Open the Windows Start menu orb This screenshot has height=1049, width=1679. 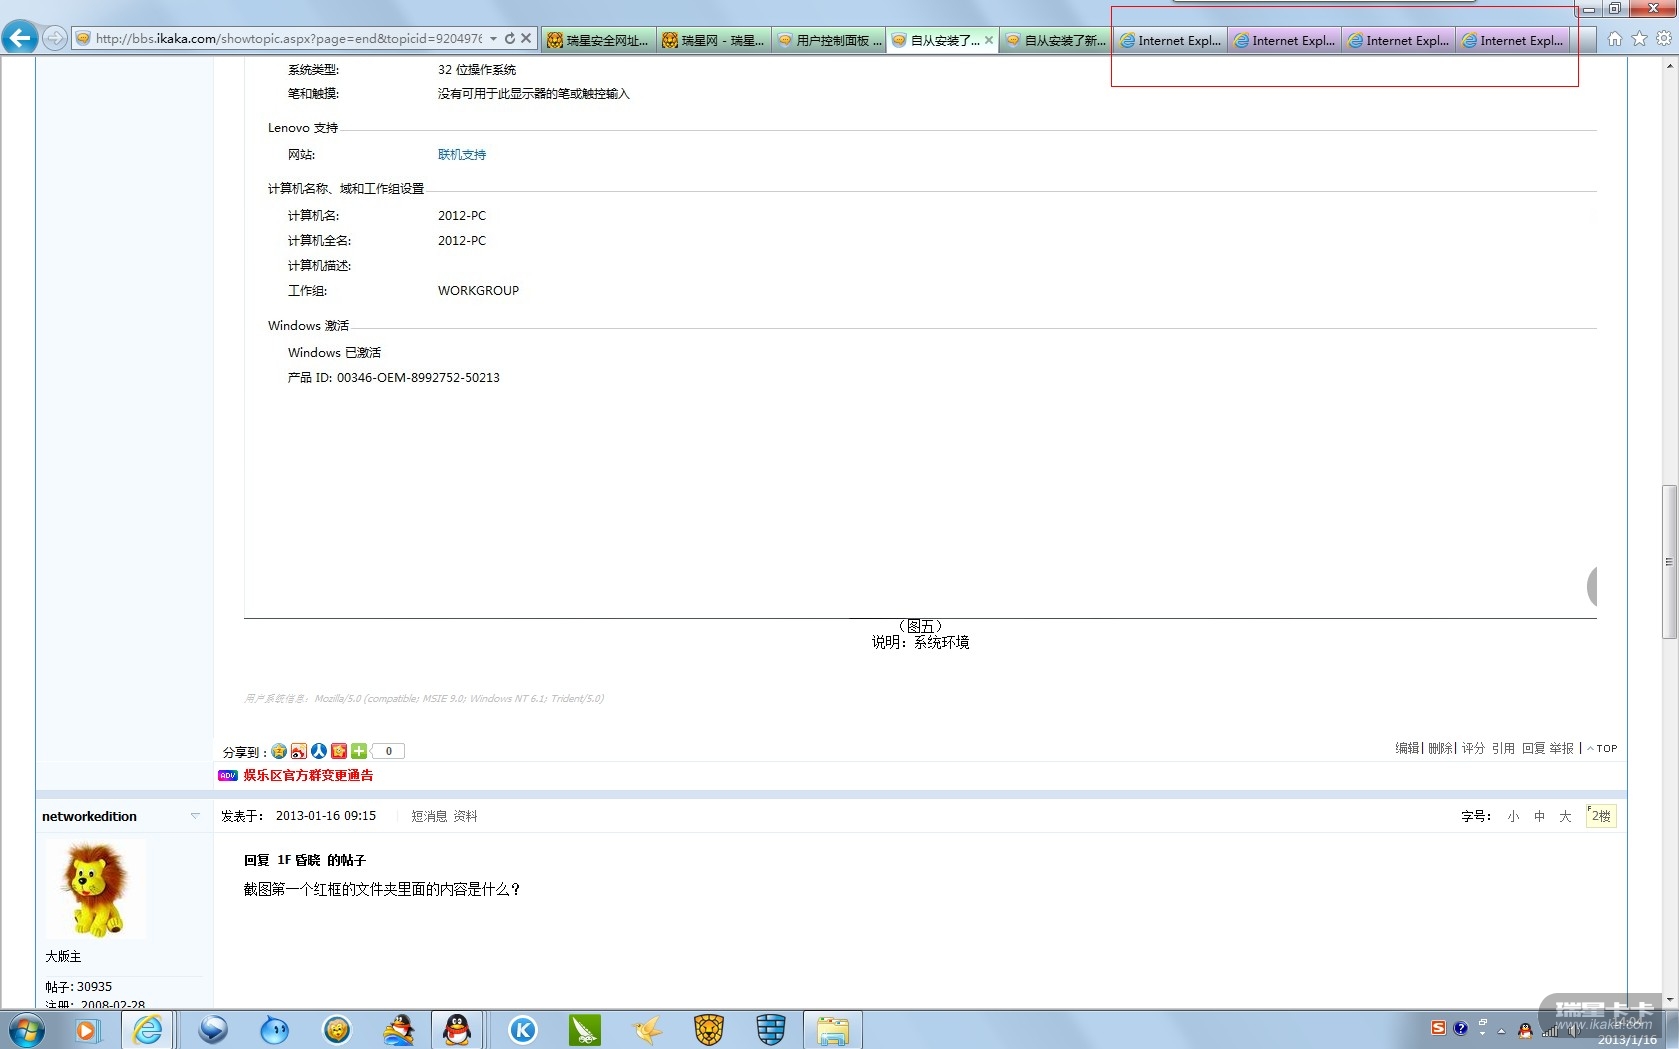pyautogui.click(x=27, y=1030)
